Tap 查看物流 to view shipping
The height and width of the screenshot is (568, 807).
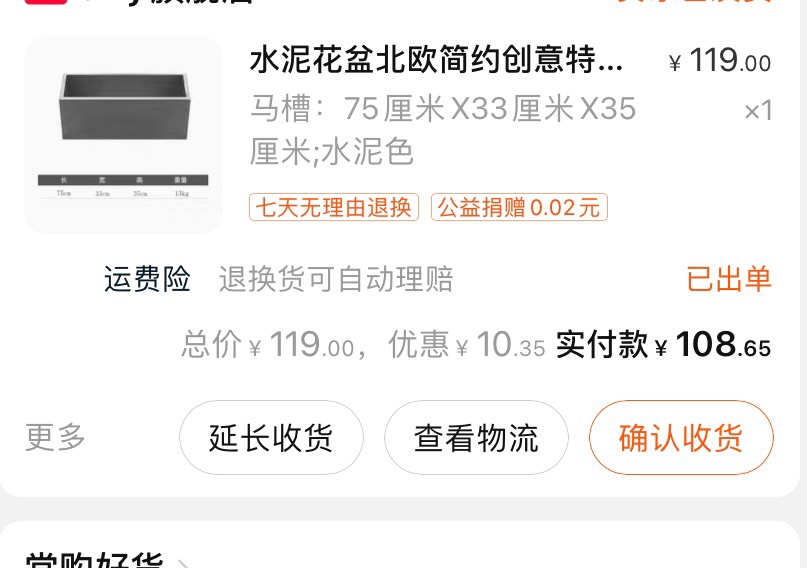476,437
